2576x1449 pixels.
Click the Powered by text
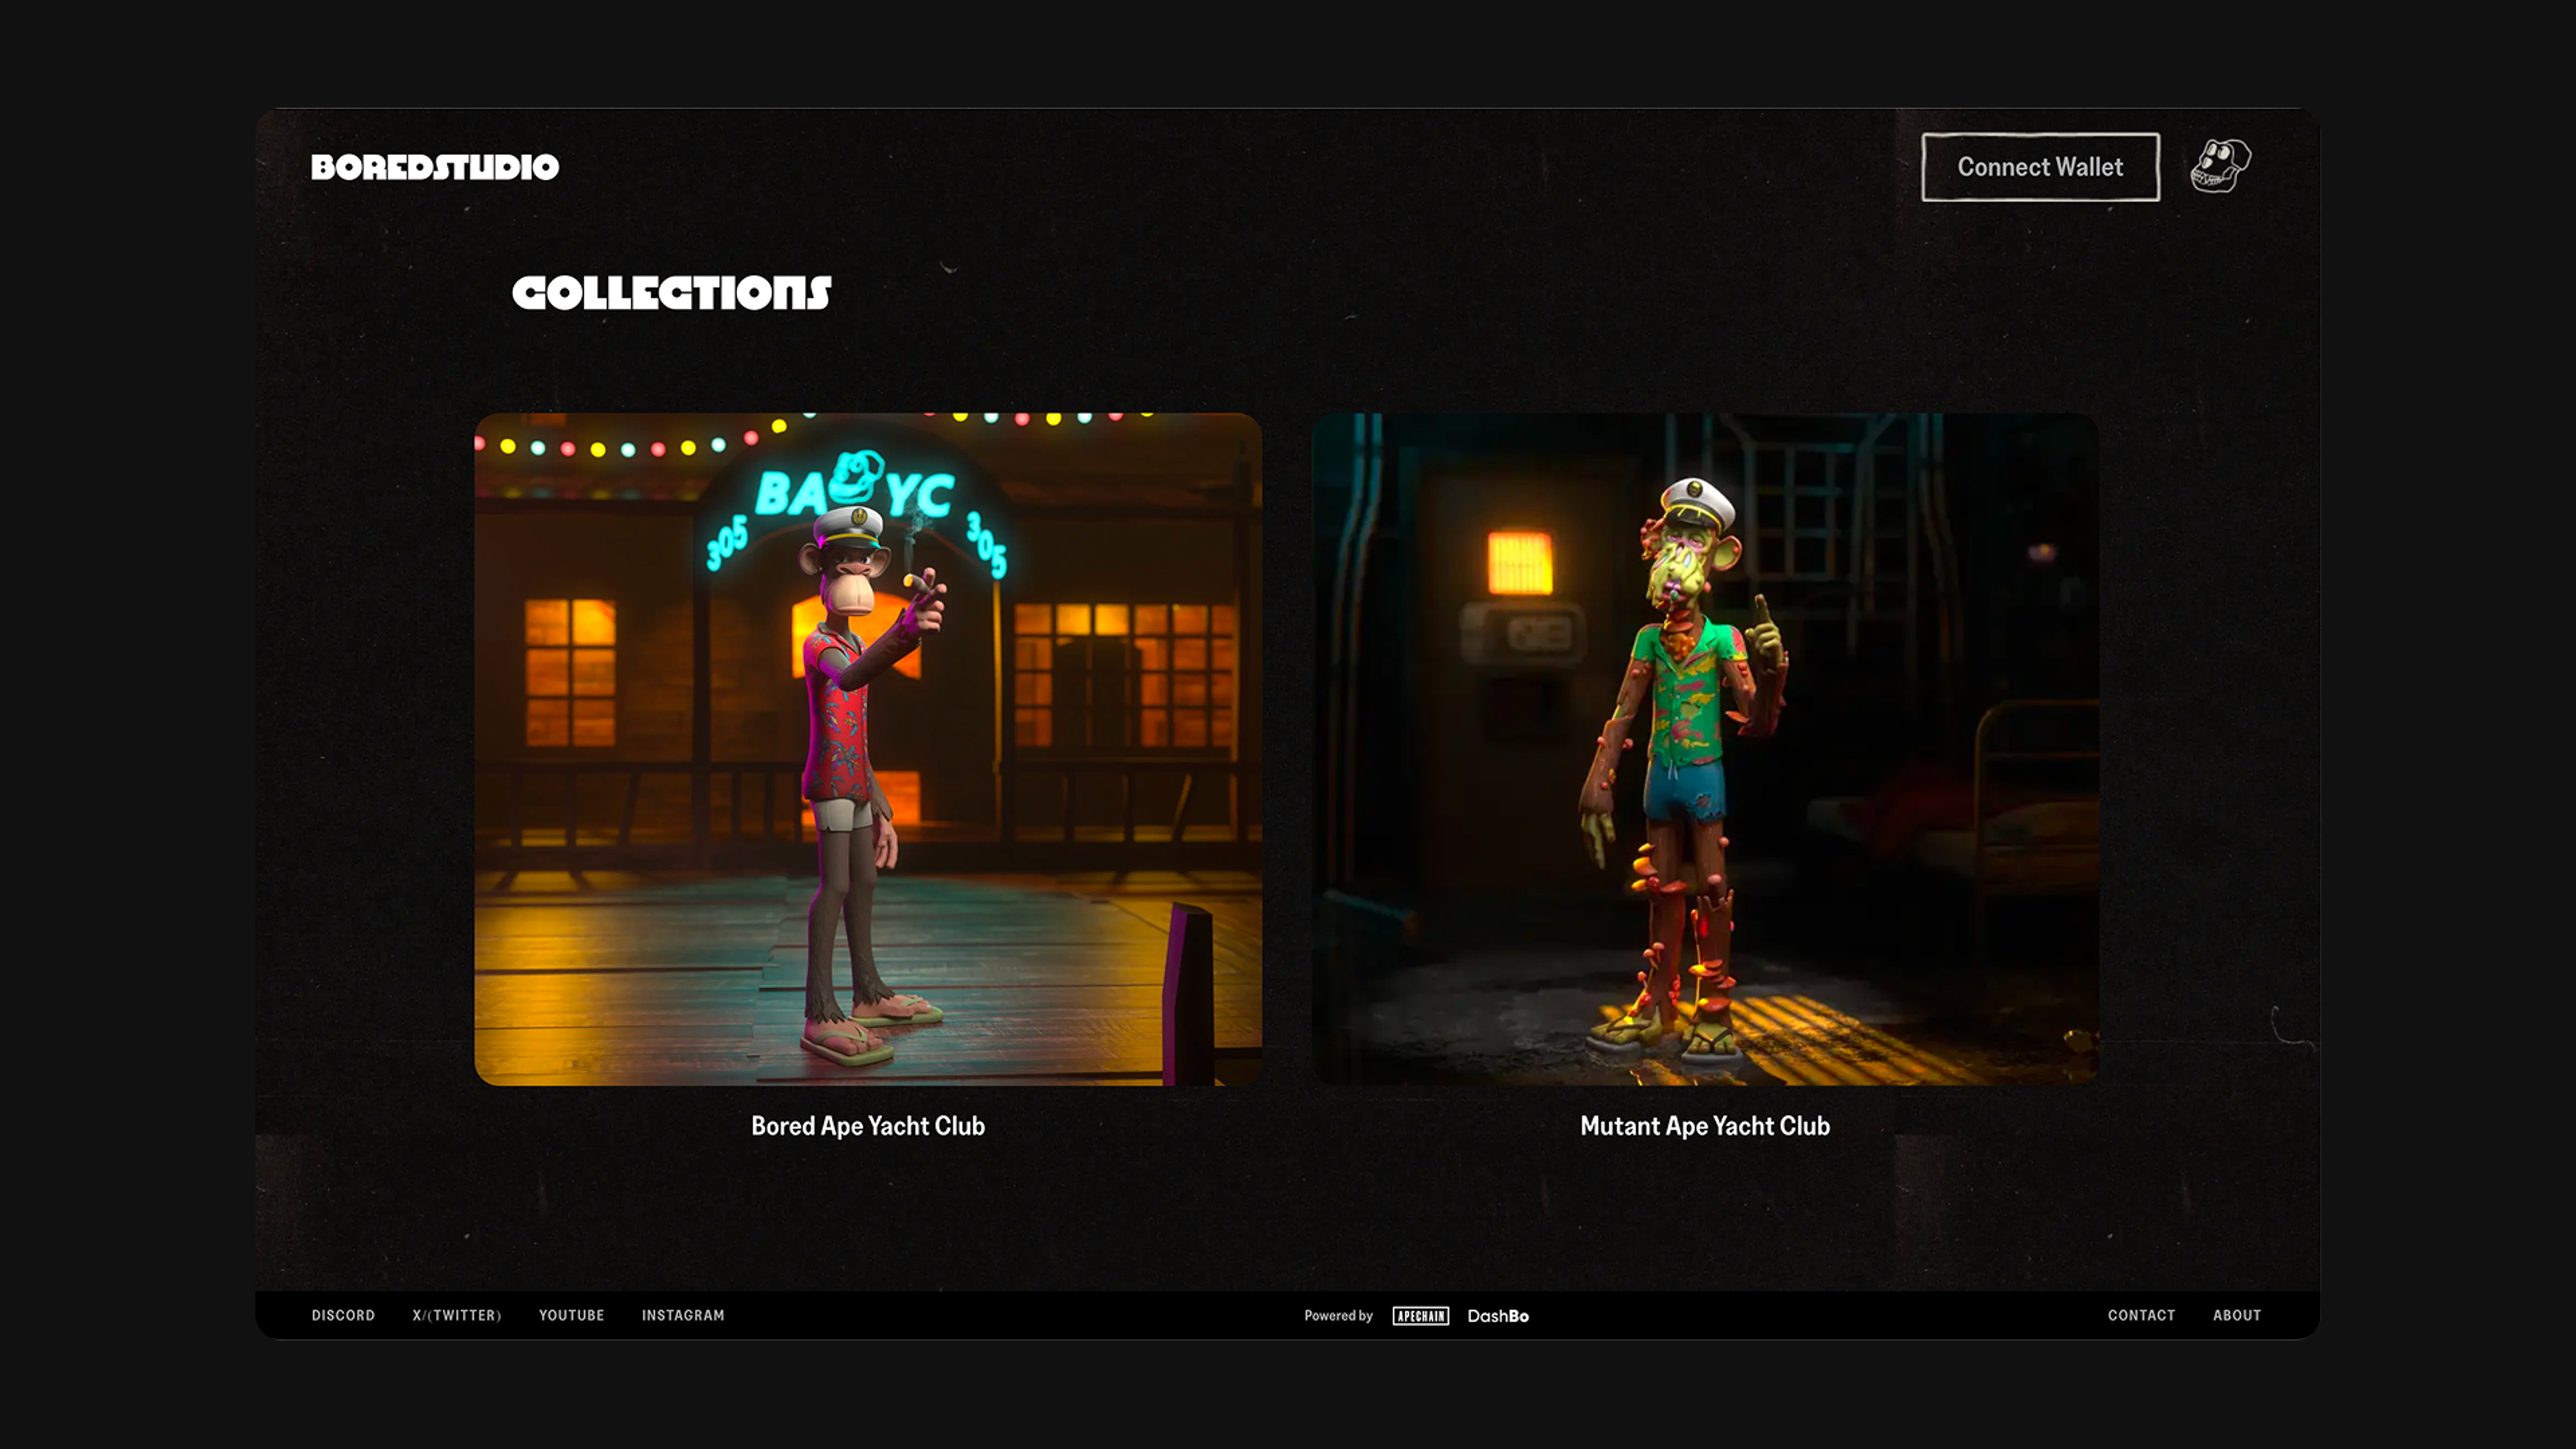[1338, 1315]
